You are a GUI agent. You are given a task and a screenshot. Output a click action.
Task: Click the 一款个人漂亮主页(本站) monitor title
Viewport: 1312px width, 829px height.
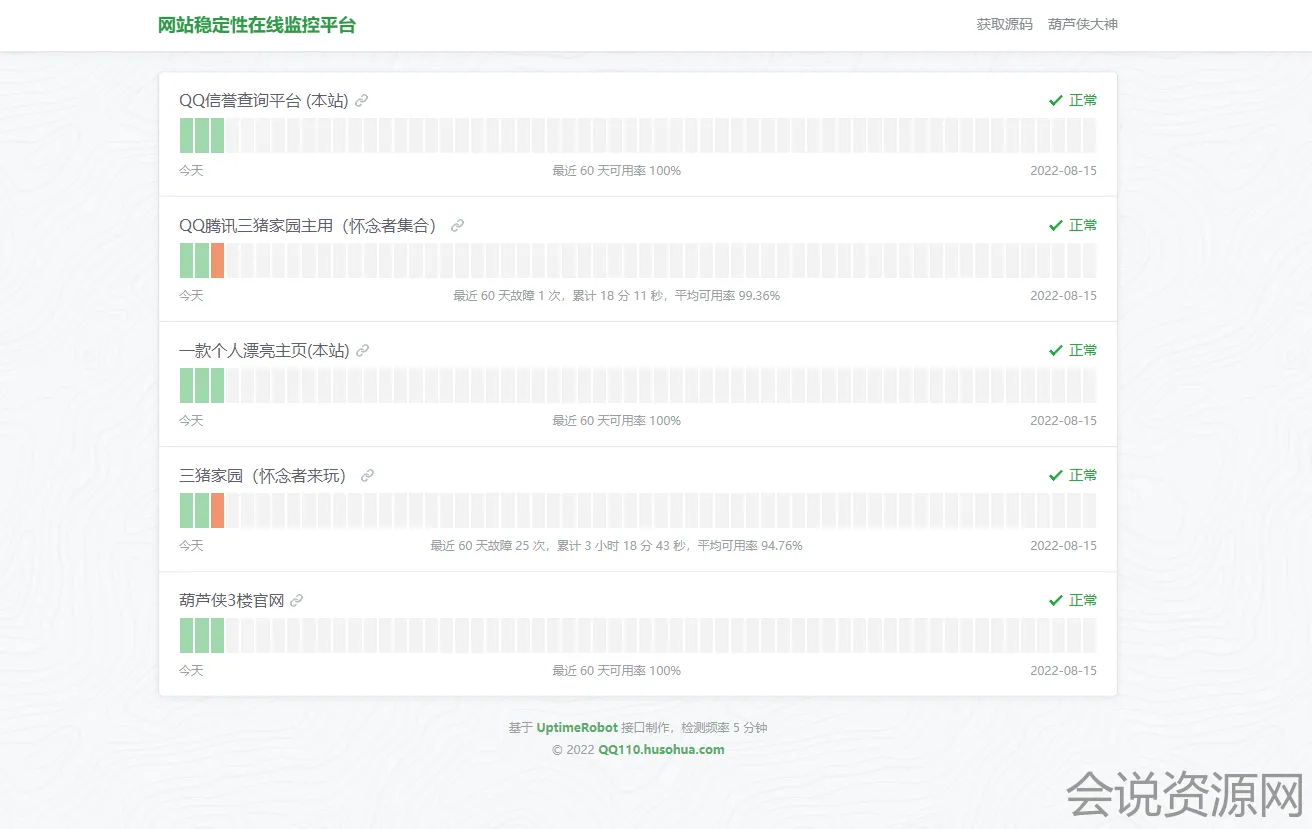[x=264, y=351]
